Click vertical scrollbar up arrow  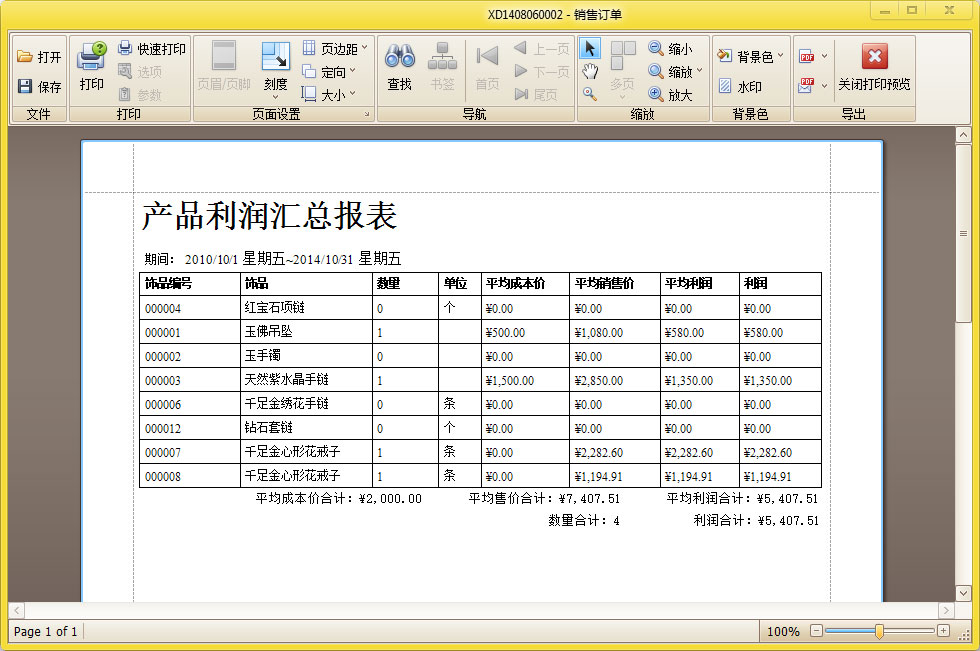click(963, 134)
